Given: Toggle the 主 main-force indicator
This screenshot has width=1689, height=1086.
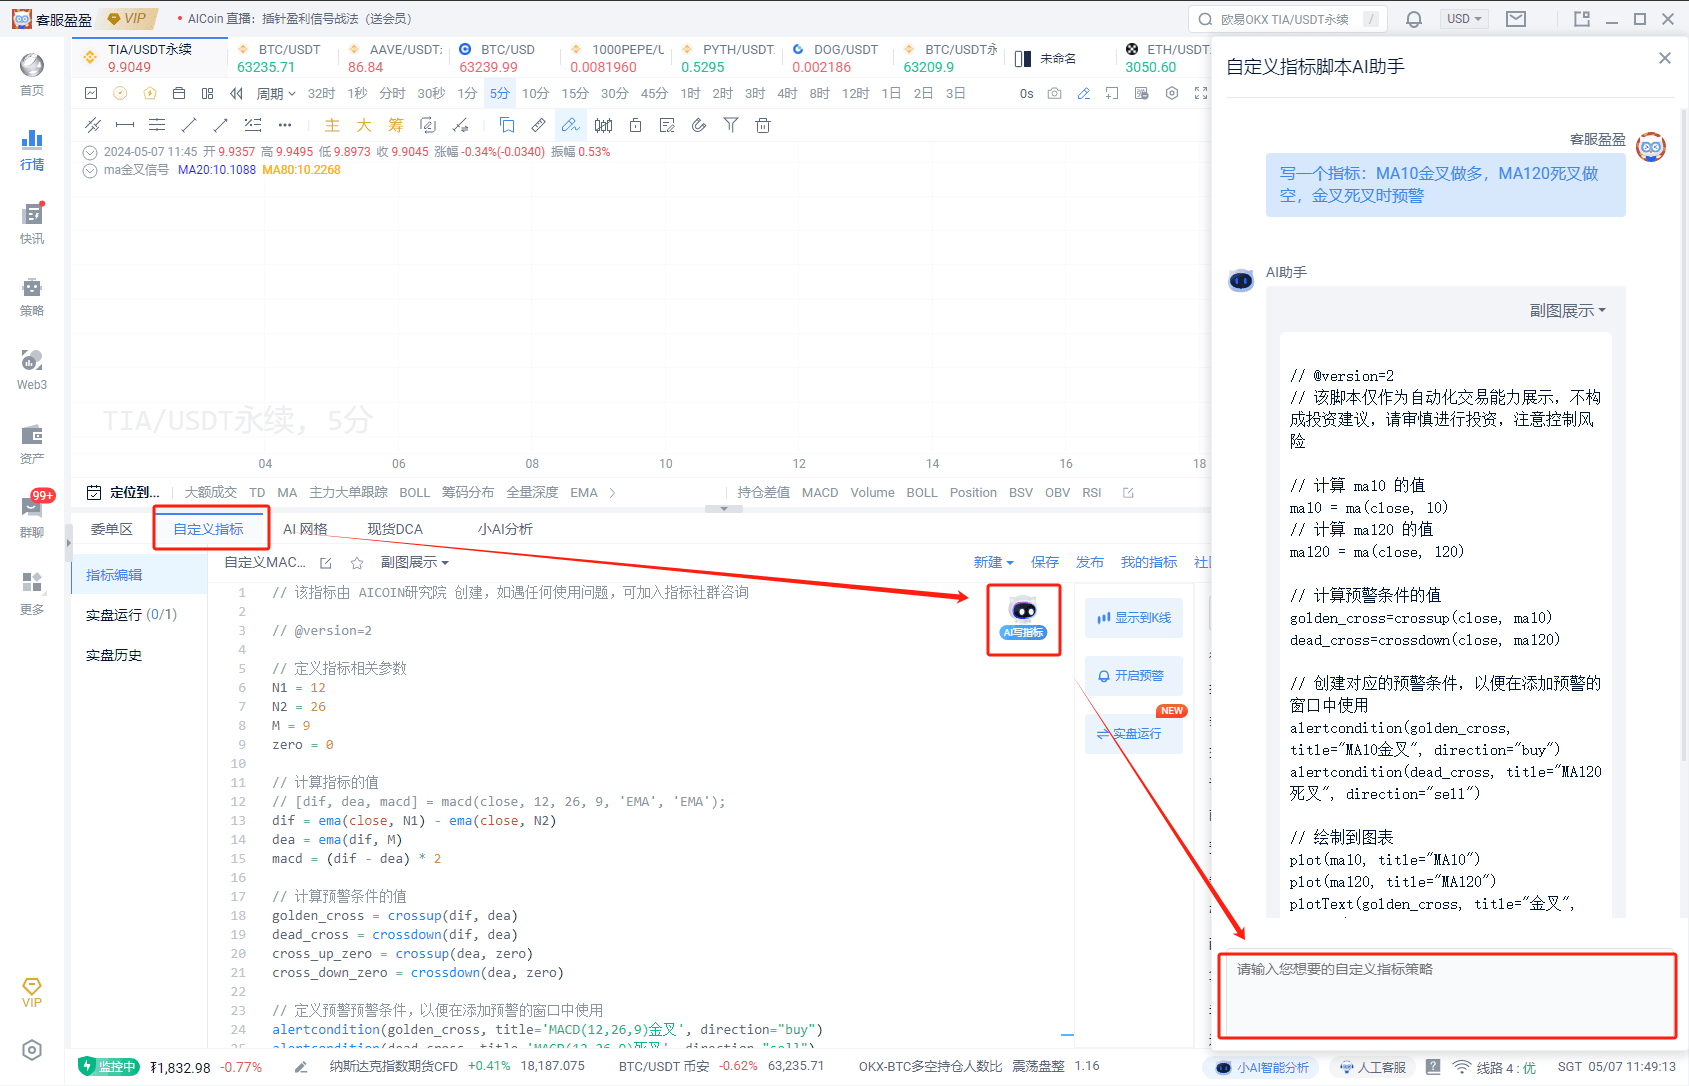Looking at the screenshot, I should 332,125.
